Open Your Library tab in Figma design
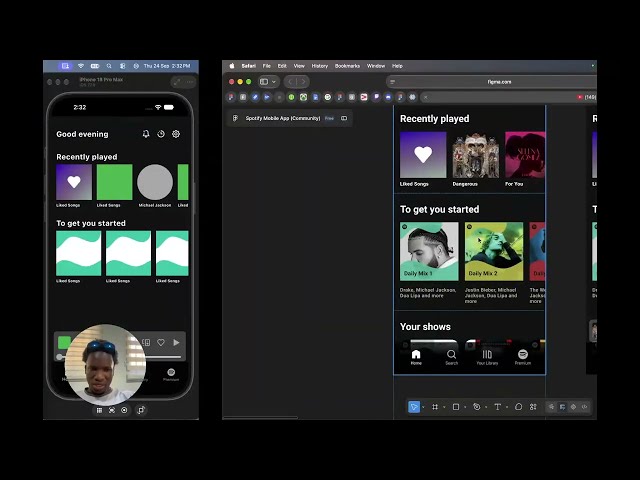The height and width of the screenshot is (480, 640). pos(487,357)
